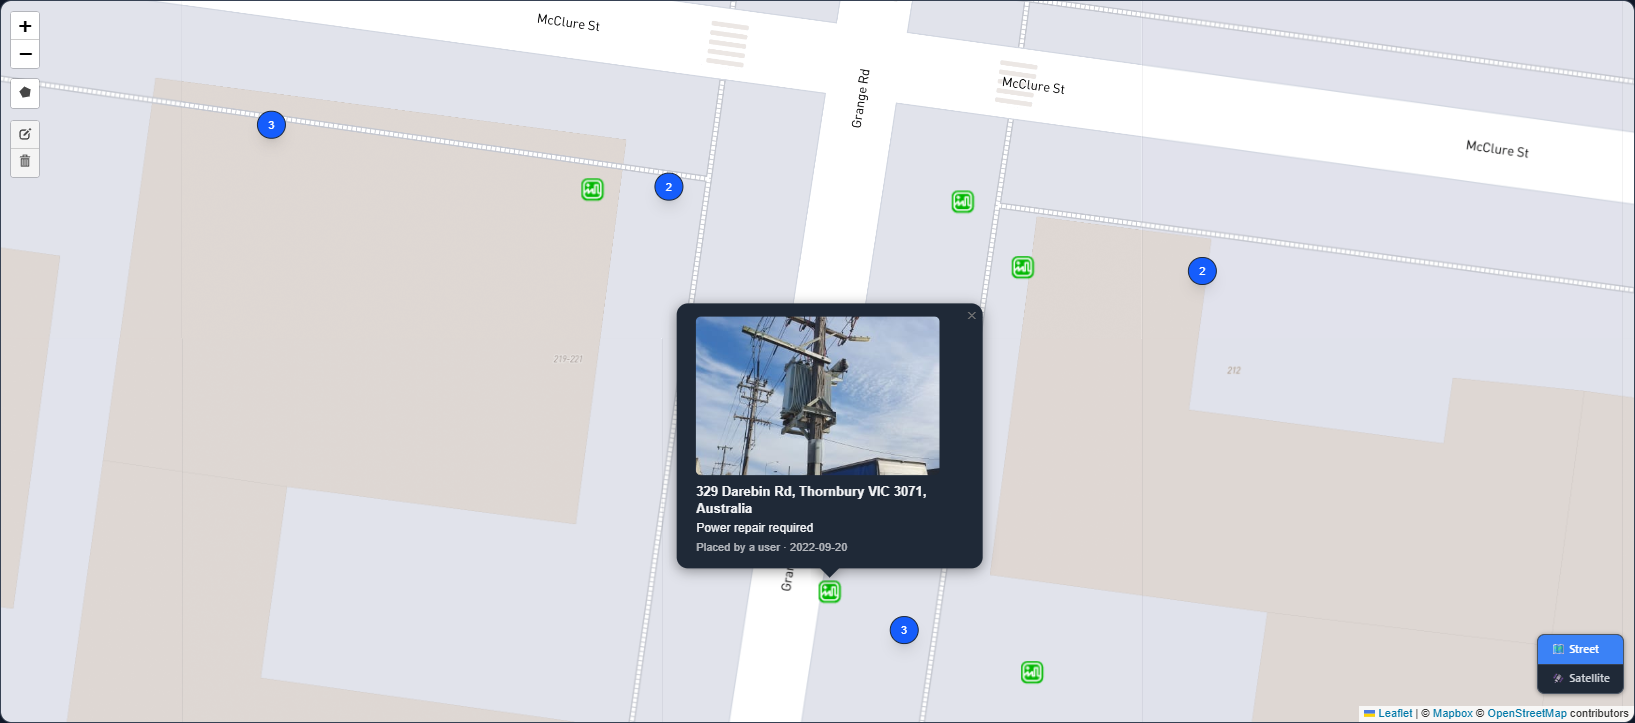The image size is (1635, 723).
Task: Expand the cluster of 2 near Grange Rd
Action: [669, 187]
